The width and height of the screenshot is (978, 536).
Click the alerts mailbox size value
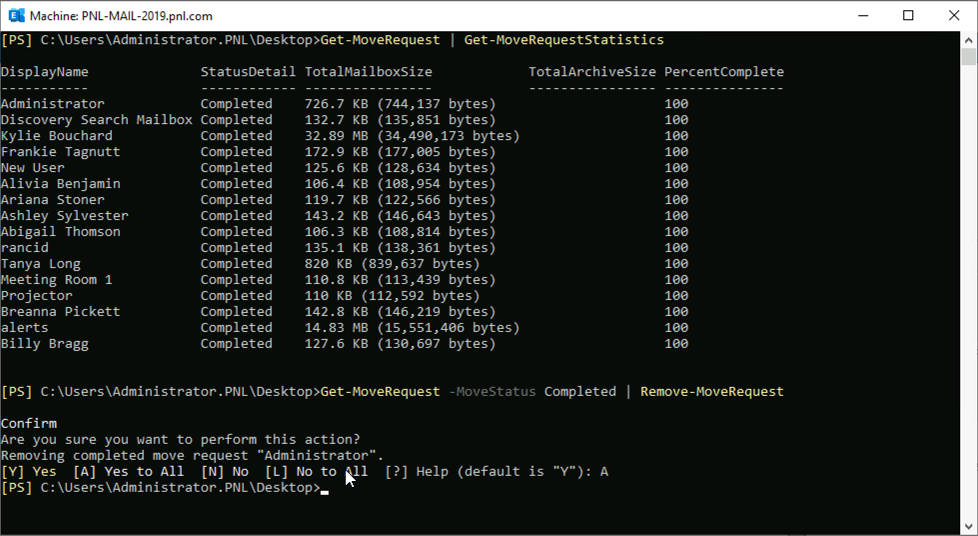point(412,328)
